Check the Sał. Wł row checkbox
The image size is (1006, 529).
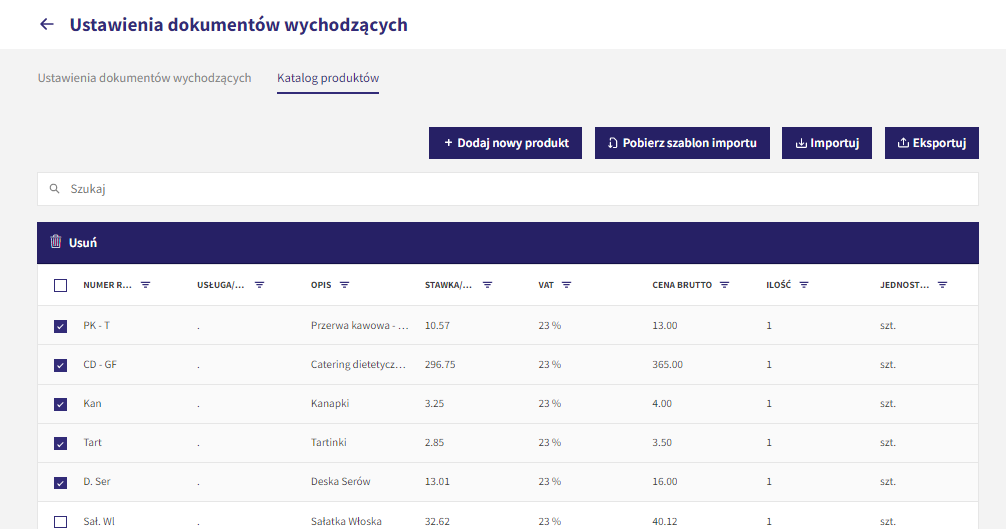pos(60,522)
